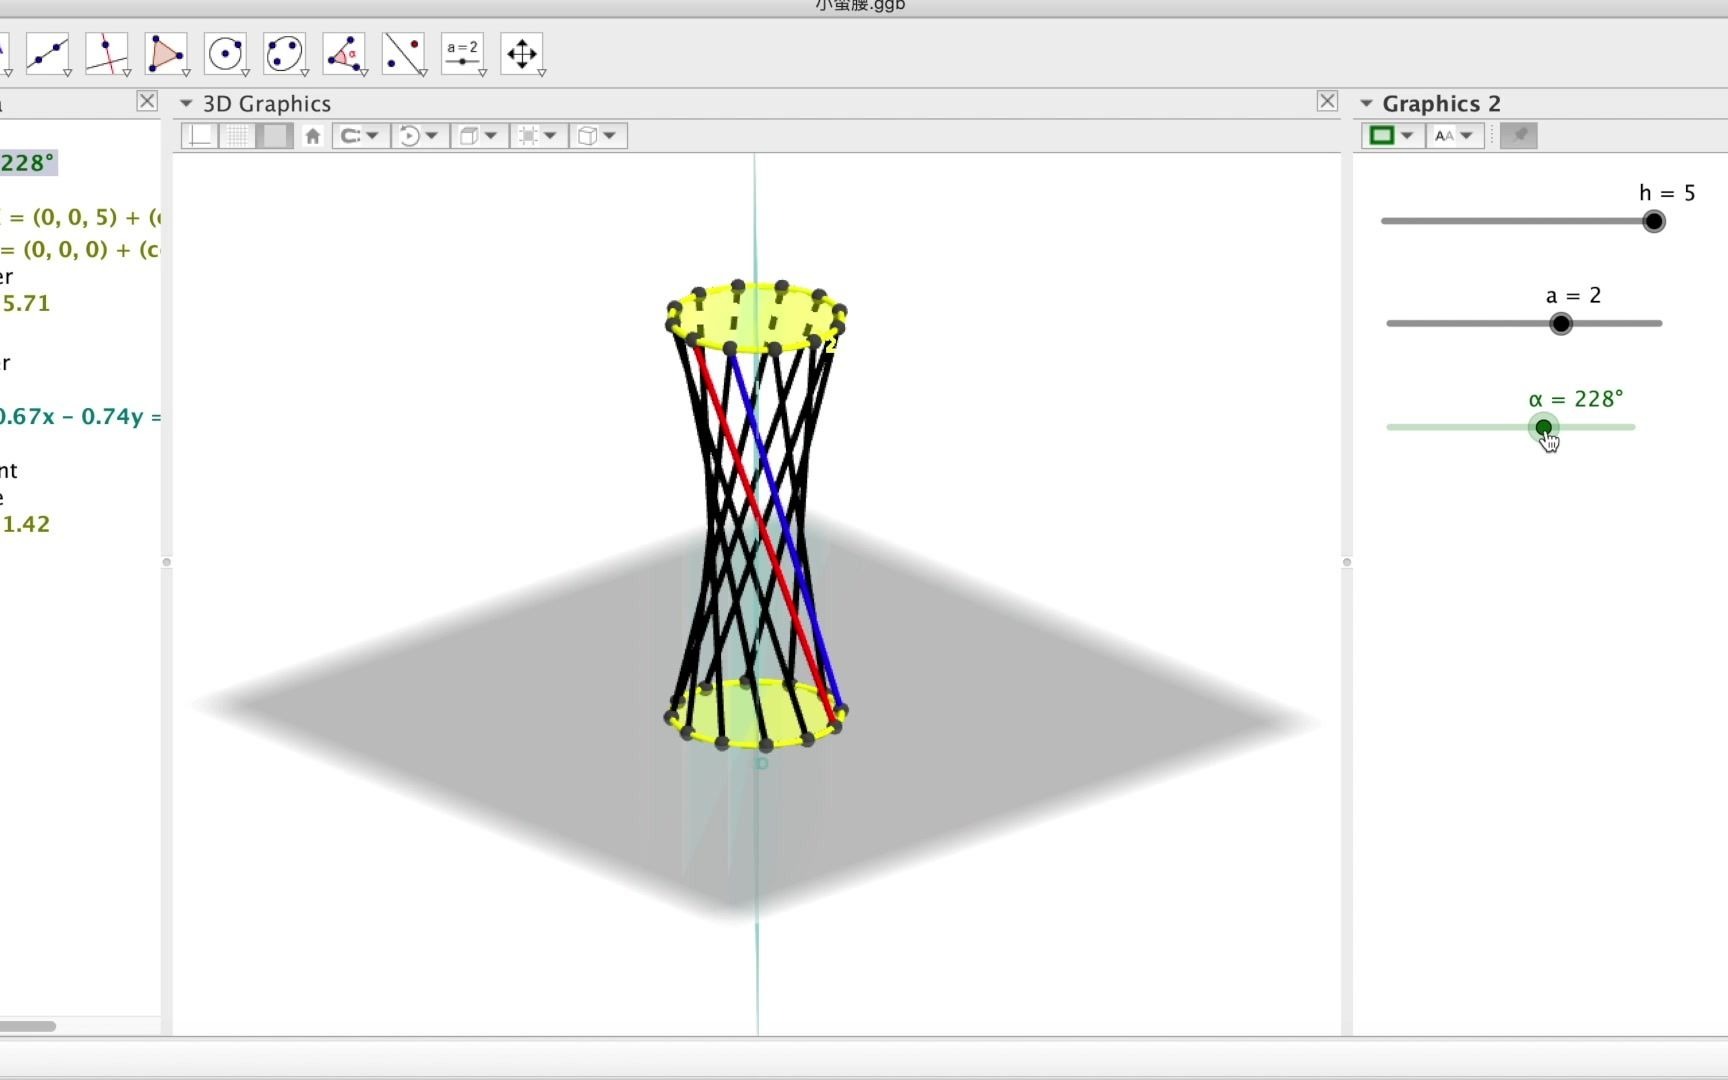Image resolution: width=1728 pixels, height=1080 pixels.
Task: Click the Graphics 2 panel title
Action: pyautogui.click(x=1441, y=104)
